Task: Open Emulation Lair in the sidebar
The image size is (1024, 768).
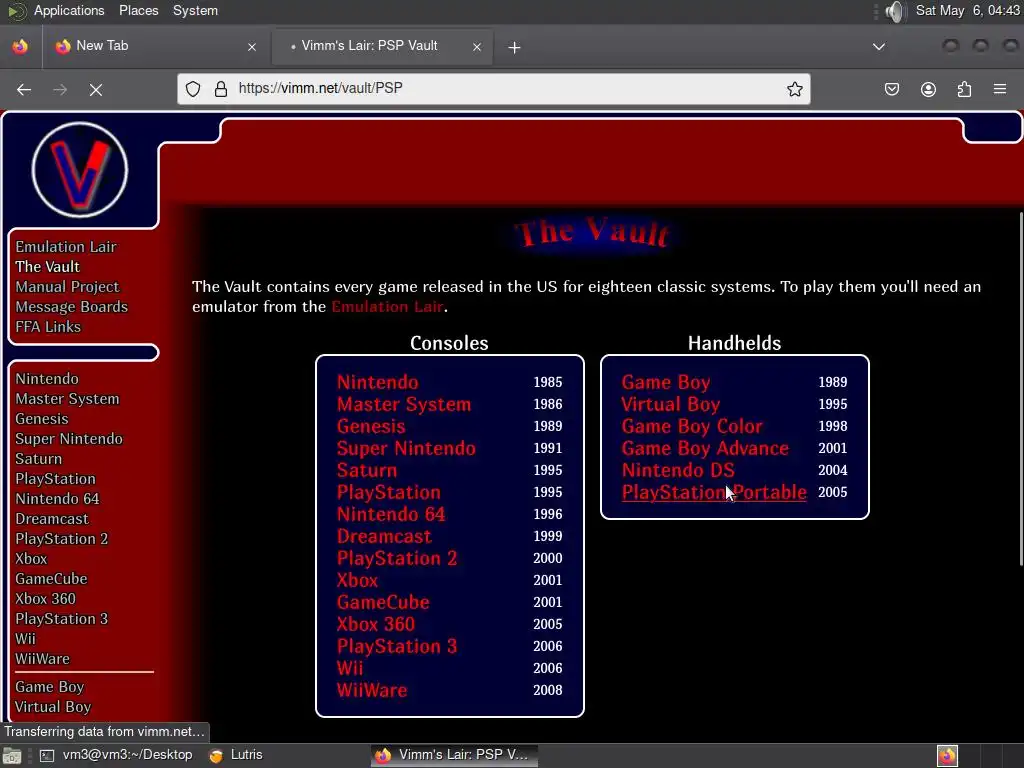Action: point(66,247)
